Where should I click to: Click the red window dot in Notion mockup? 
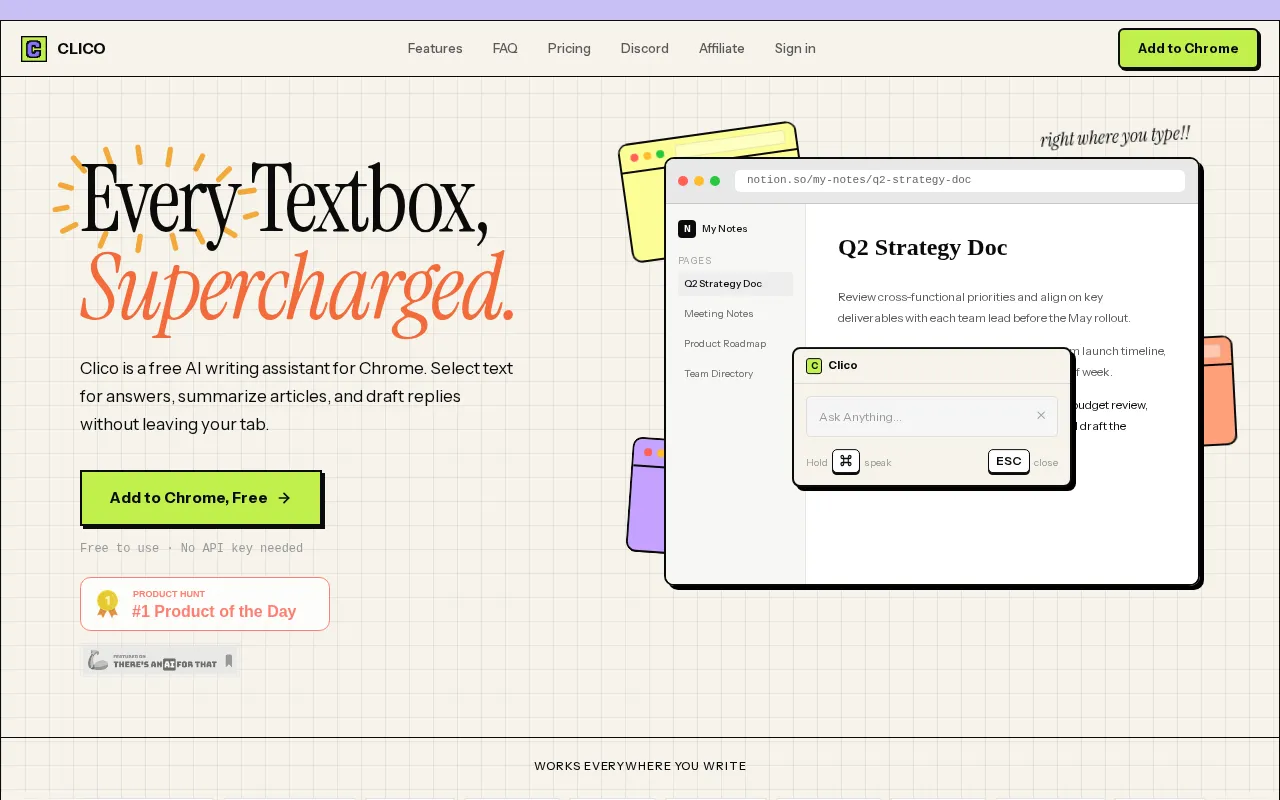pyautogui.click(x=683, y=181)
